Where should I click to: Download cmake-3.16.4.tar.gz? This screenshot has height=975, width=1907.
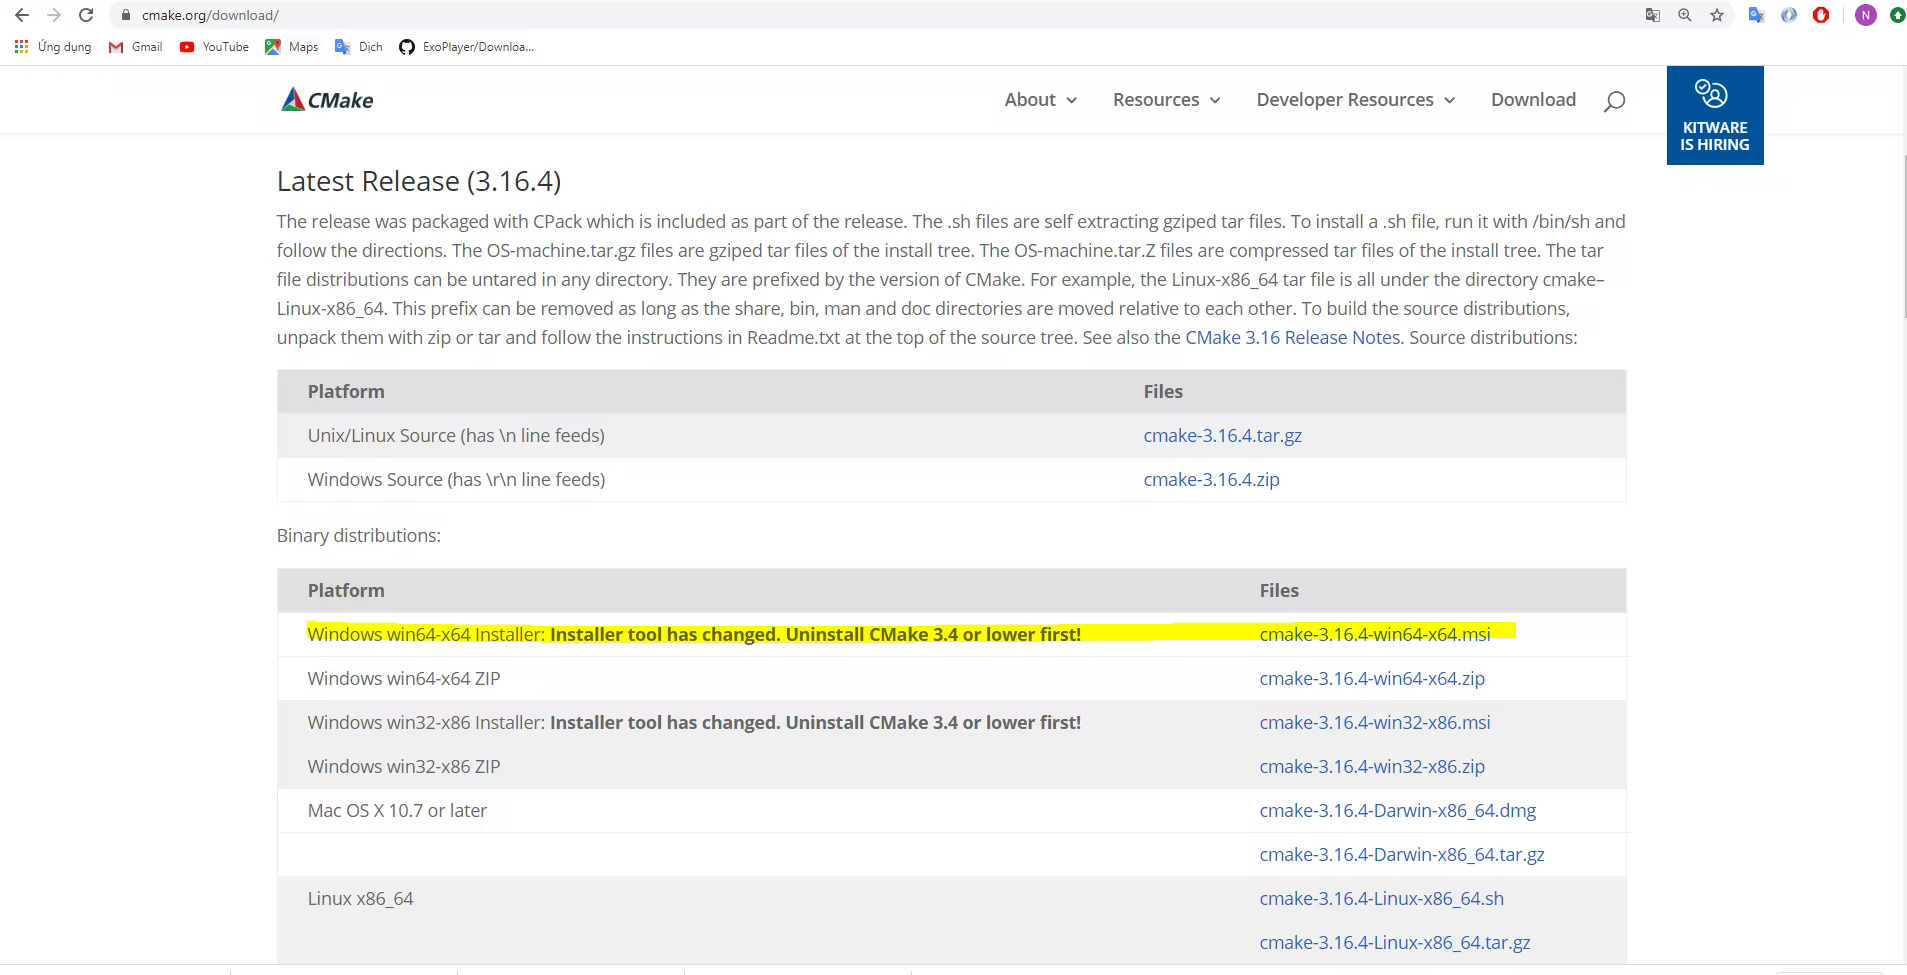tap(1222, 435)
